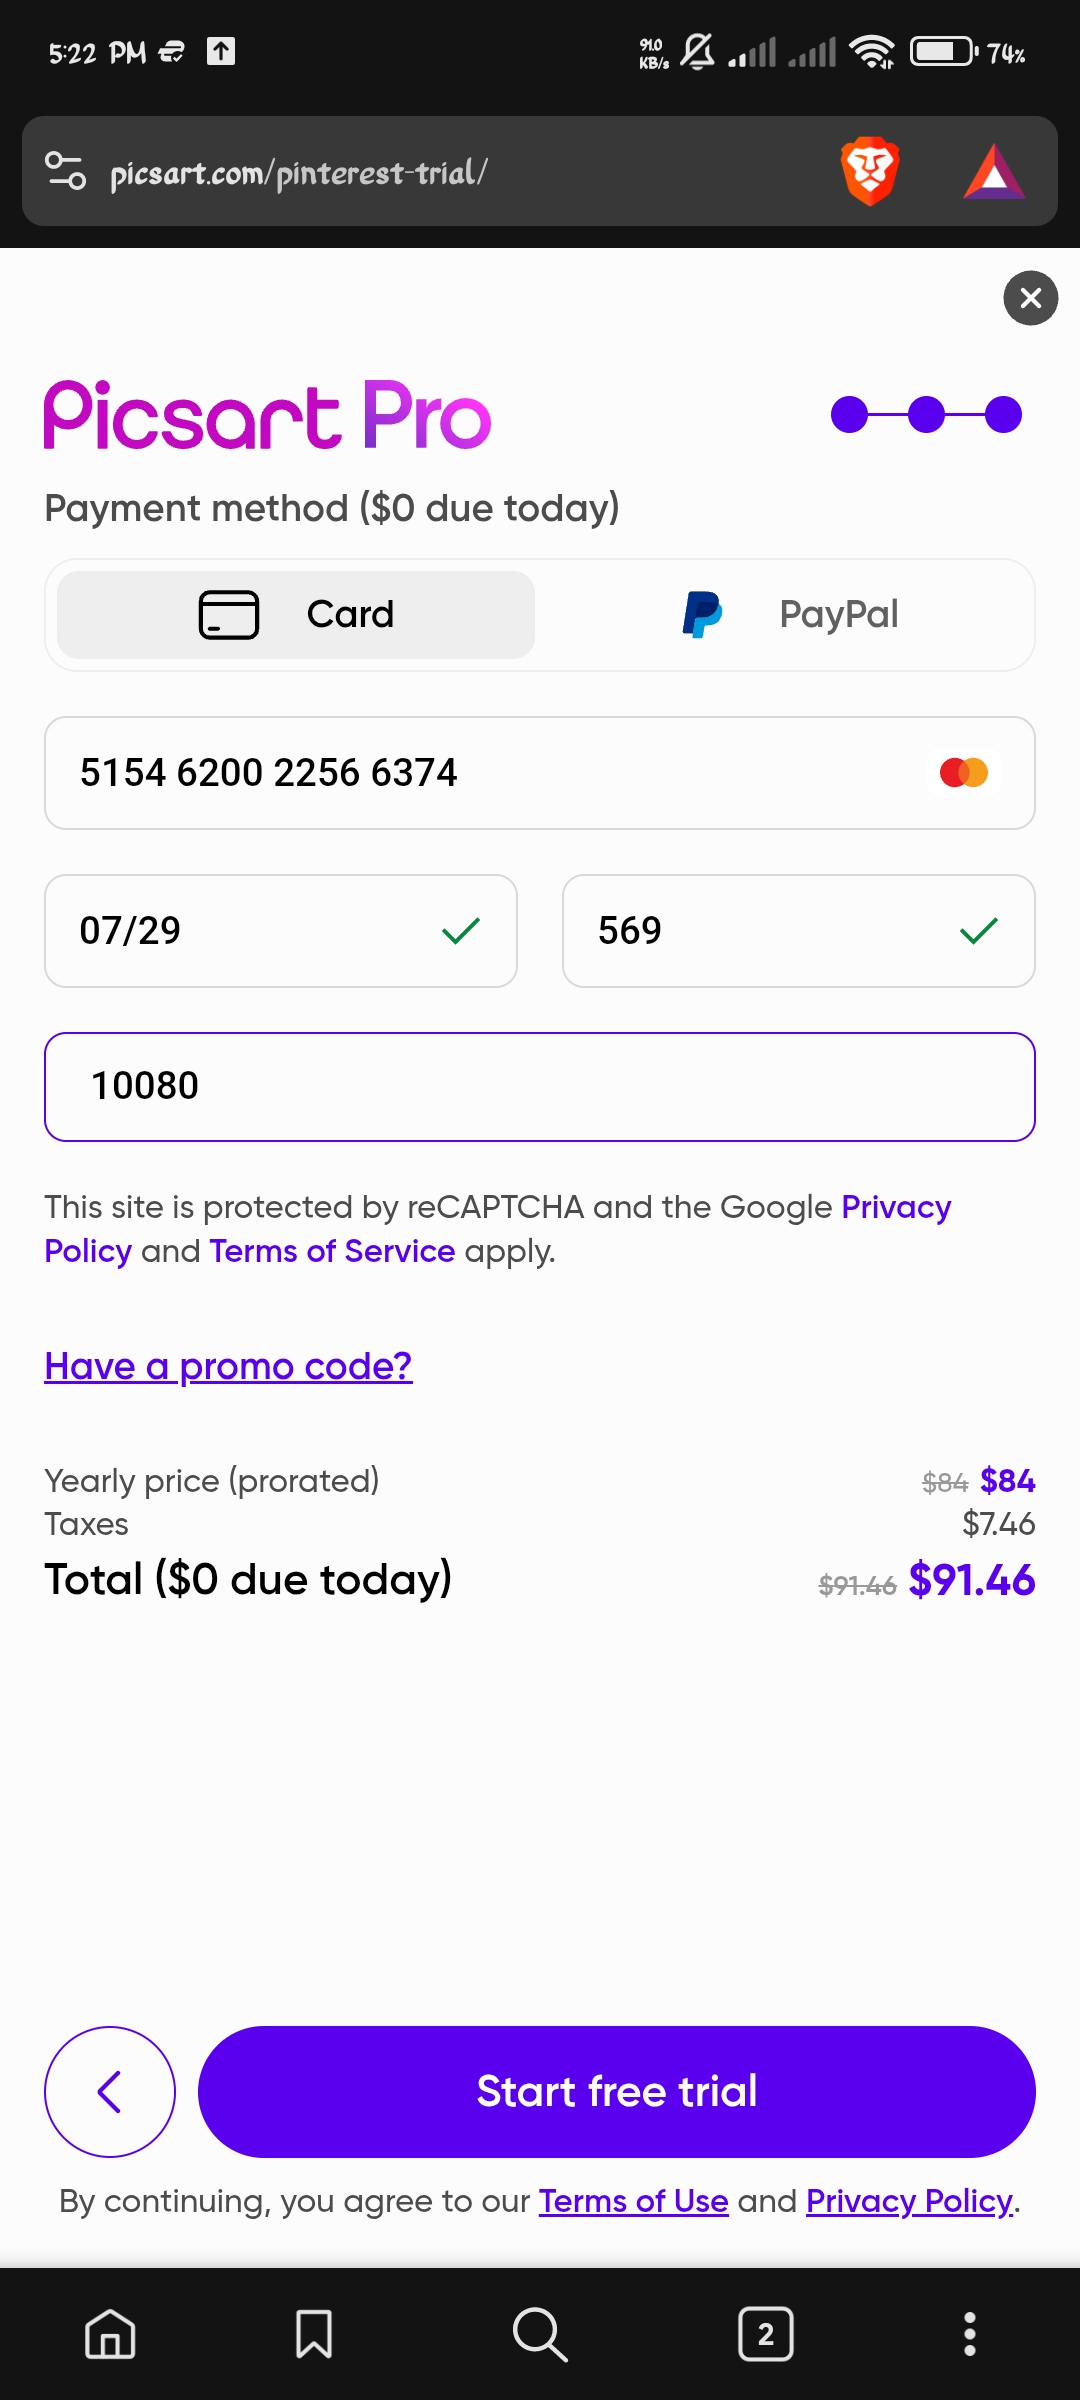Go to browser home page
Viewport: 1080px width, 2400px height.
click(110, 2334)
